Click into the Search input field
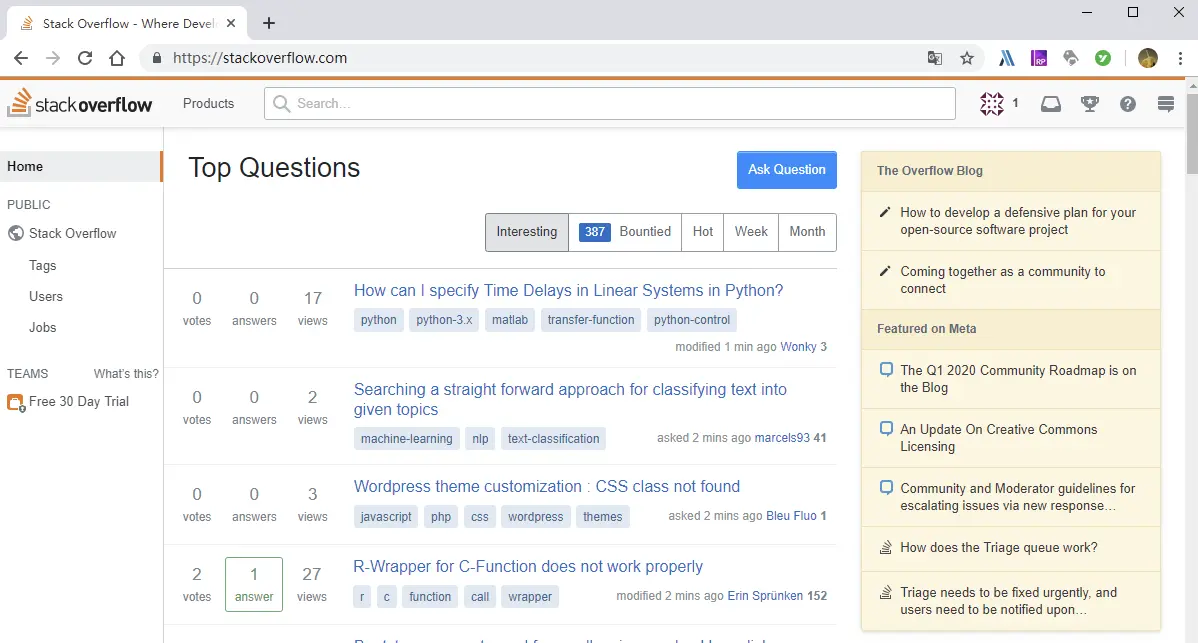This screenshot has height=643, width=1198. (610, 103)
